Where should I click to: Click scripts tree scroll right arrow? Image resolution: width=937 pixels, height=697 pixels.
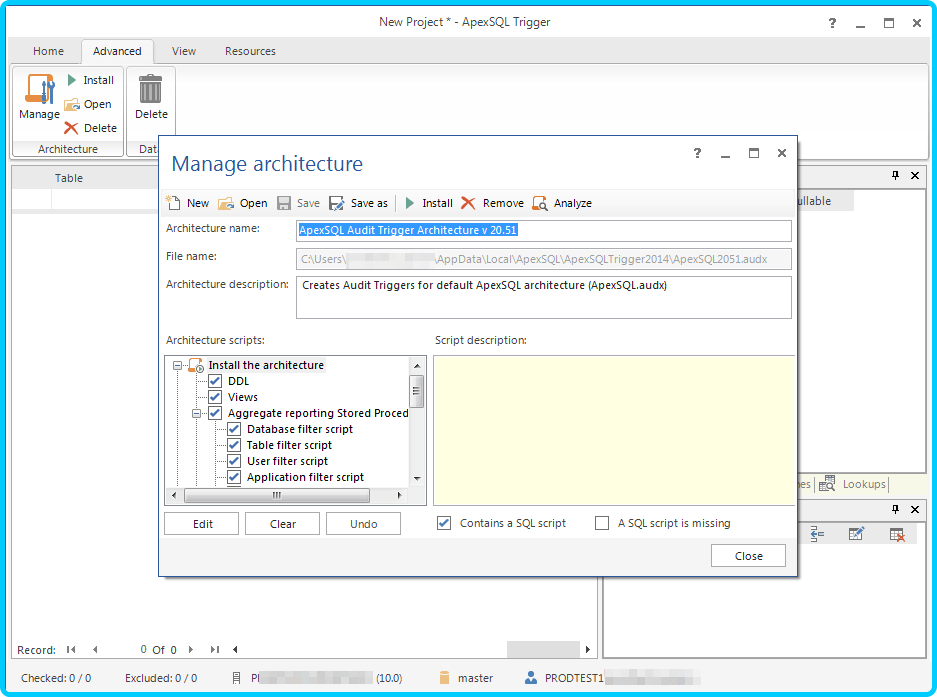click(399, 495)
